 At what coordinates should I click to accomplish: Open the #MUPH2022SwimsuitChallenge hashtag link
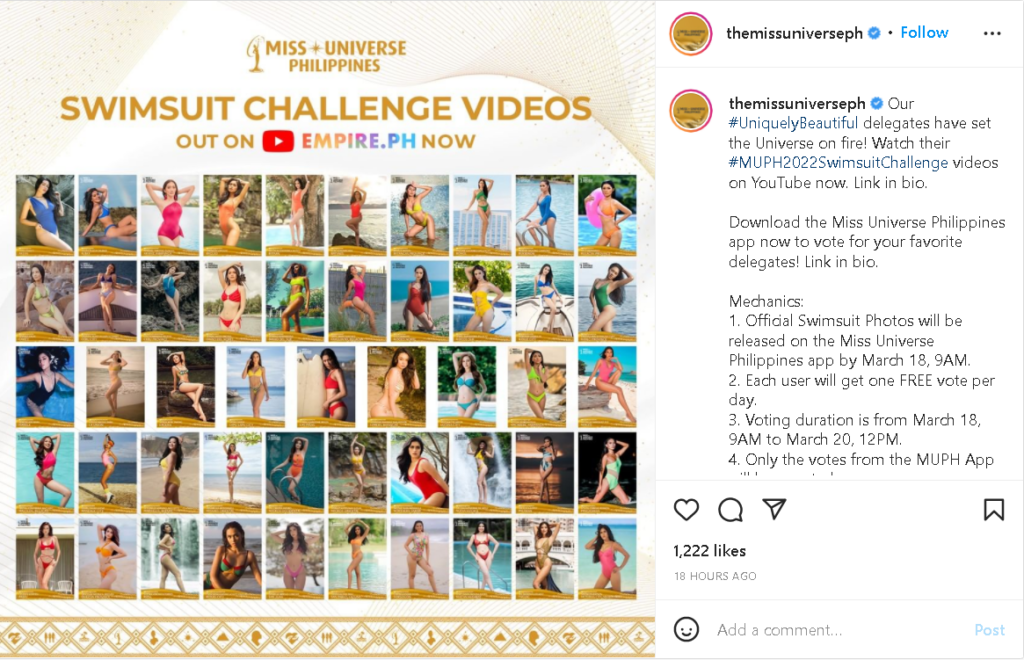(838, 163)
